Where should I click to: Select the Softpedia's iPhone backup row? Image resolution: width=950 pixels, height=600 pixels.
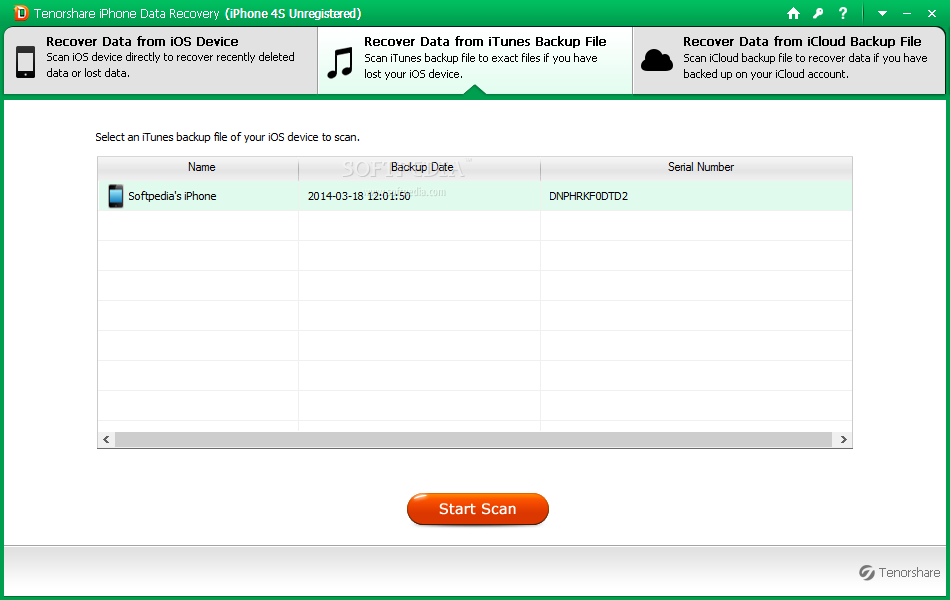click(475, 196)
